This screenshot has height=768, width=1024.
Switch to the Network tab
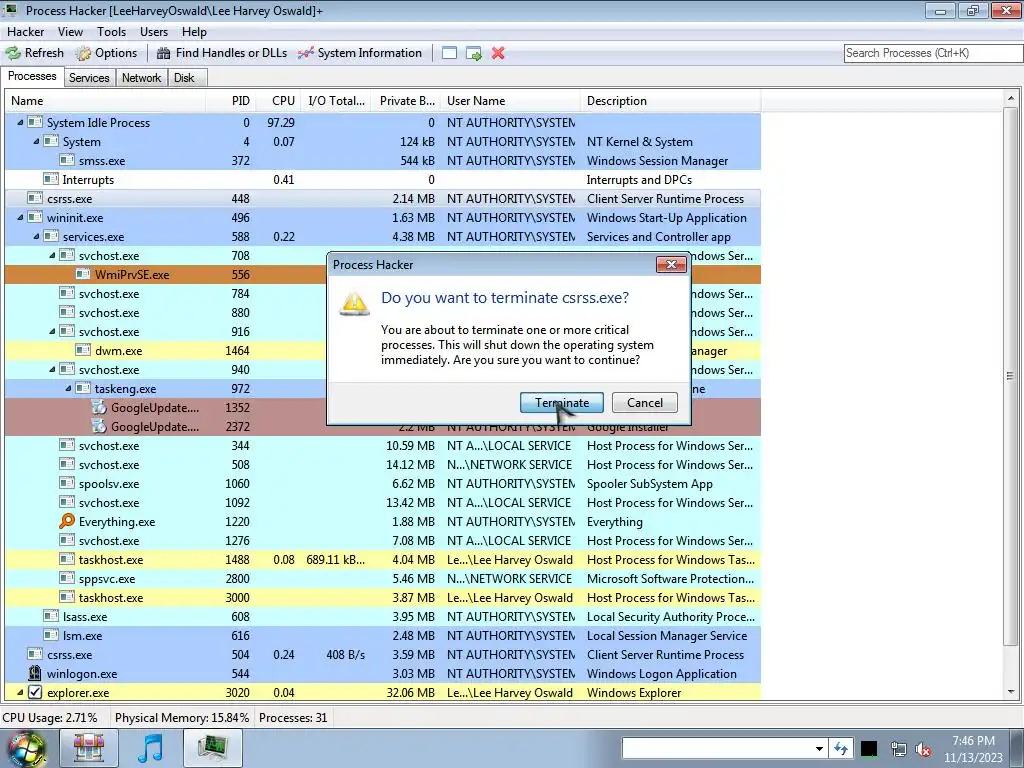point(141,78)
